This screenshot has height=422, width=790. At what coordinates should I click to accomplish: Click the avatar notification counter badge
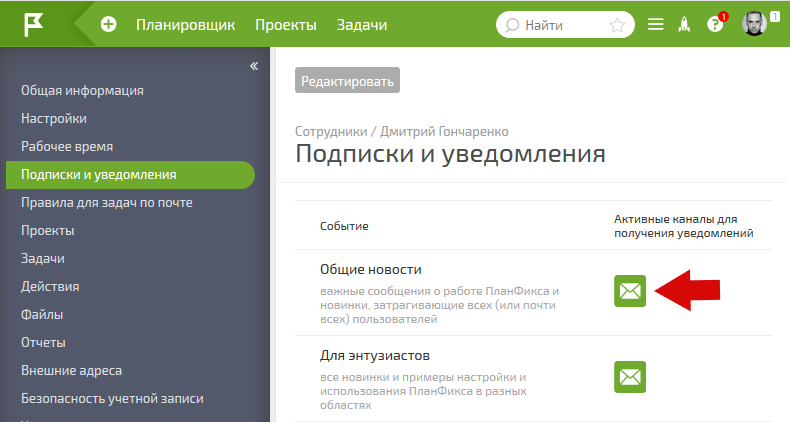point(775,17)
